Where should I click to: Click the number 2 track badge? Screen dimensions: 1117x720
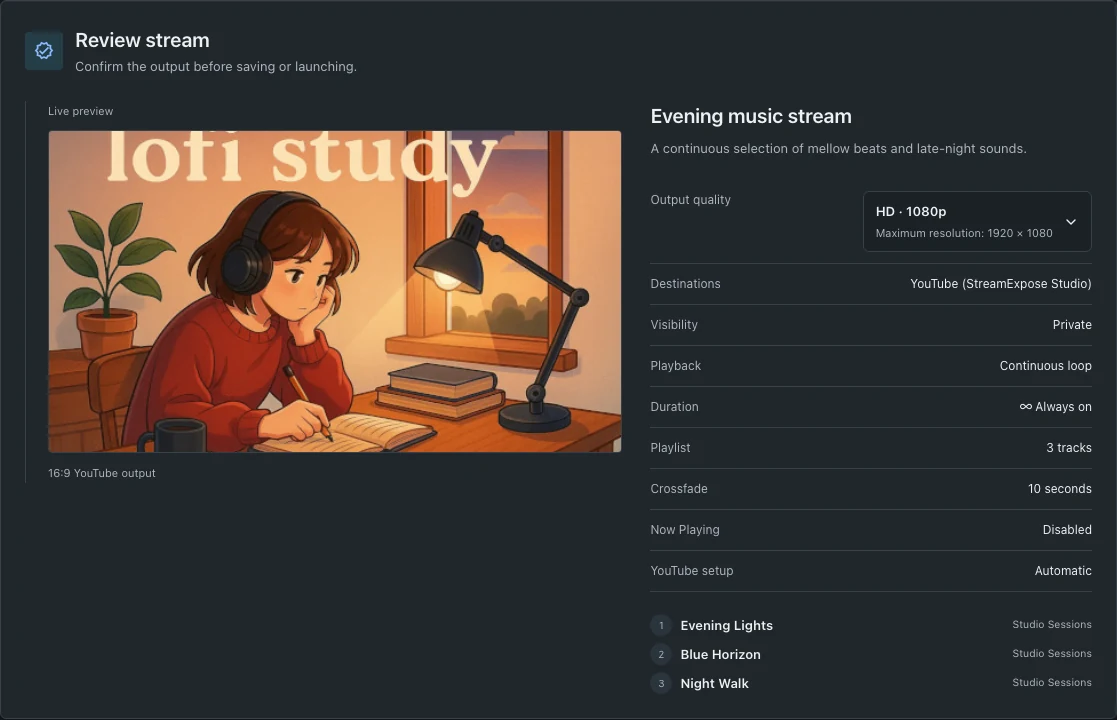(661, 654)
